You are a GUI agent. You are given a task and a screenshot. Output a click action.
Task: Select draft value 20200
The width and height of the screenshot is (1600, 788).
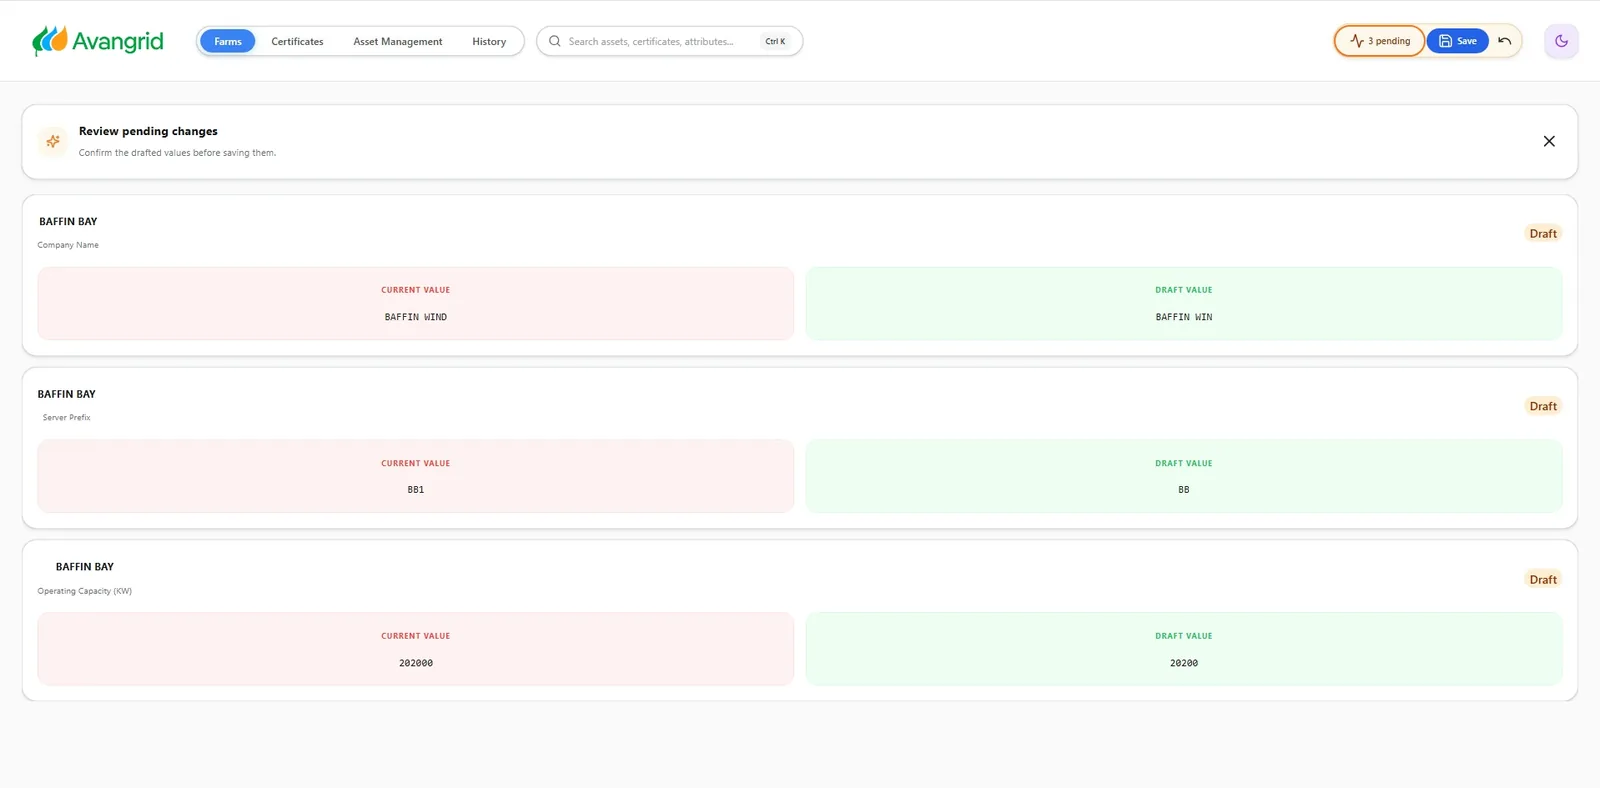tap(1184, 663)
